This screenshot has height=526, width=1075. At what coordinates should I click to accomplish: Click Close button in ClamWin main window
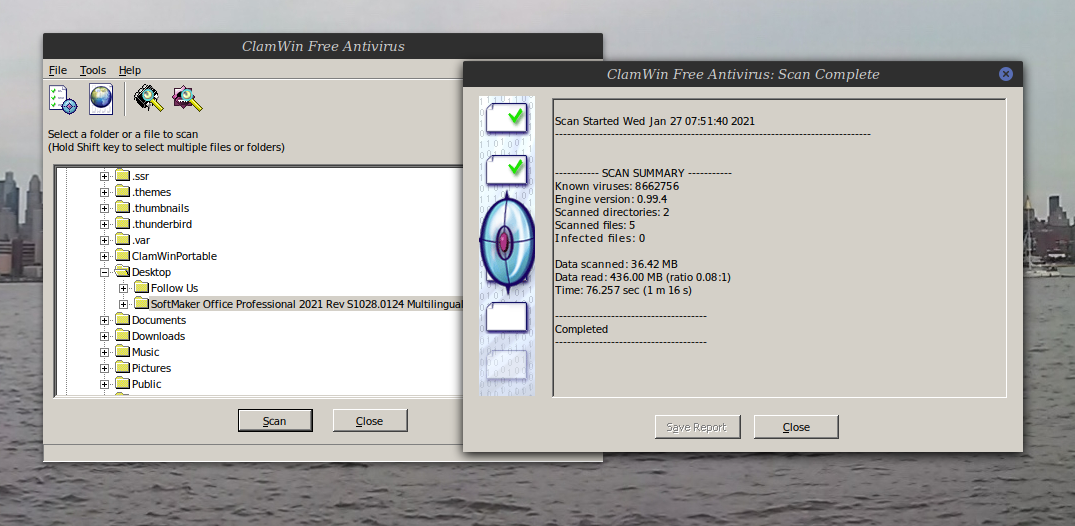(370, 420)
